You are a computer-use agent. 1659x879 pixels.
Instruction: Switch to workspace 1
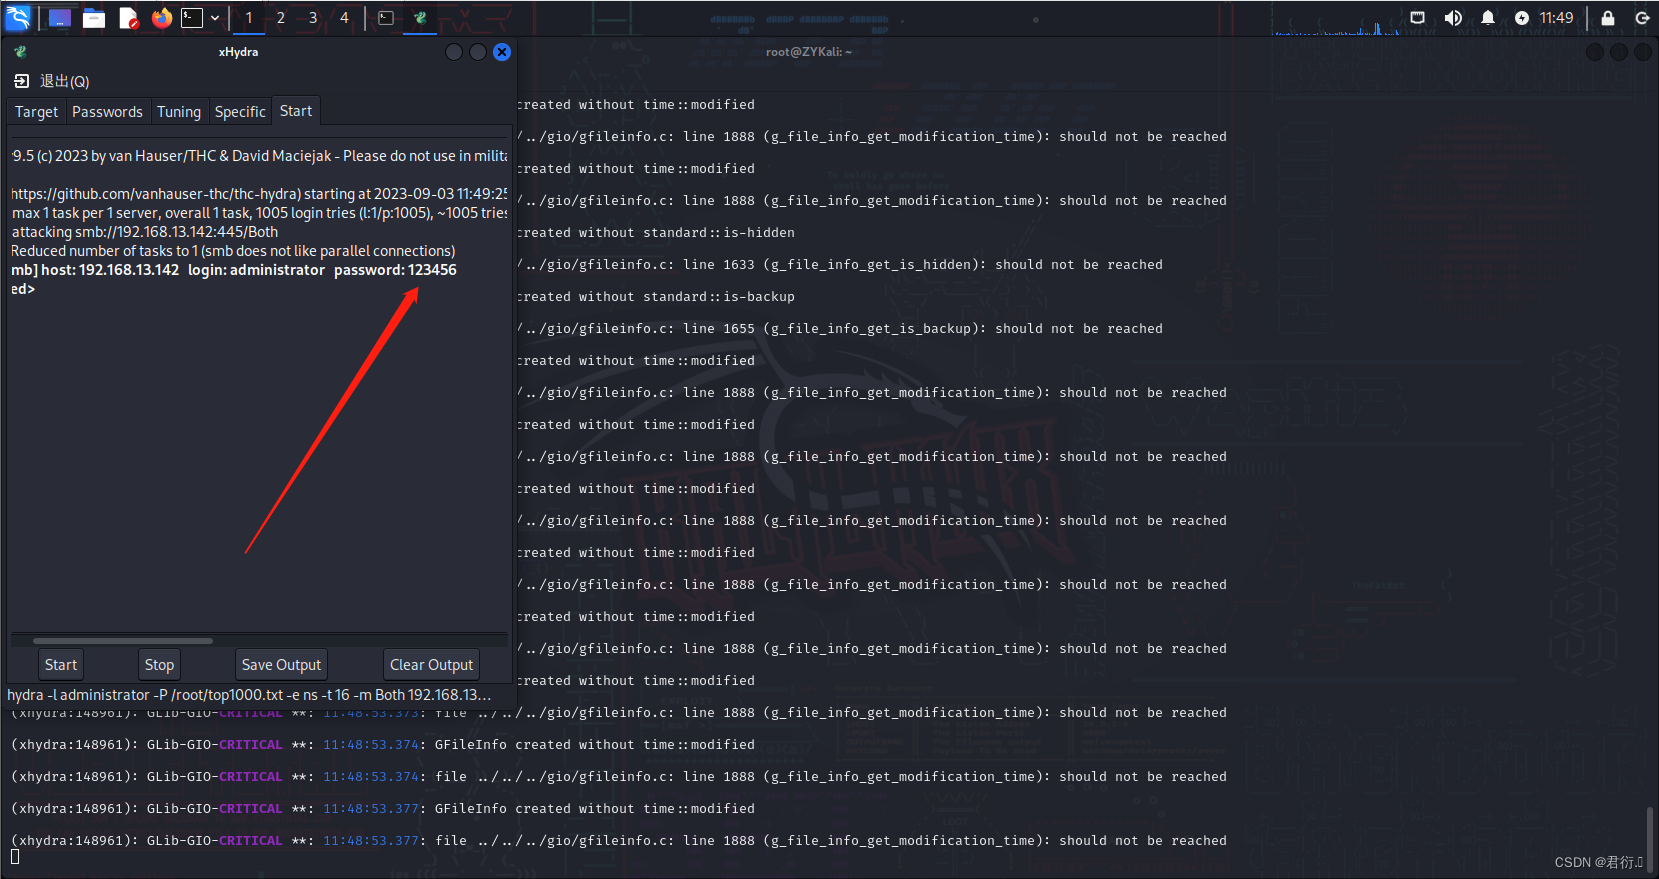[x=249, y=18]
